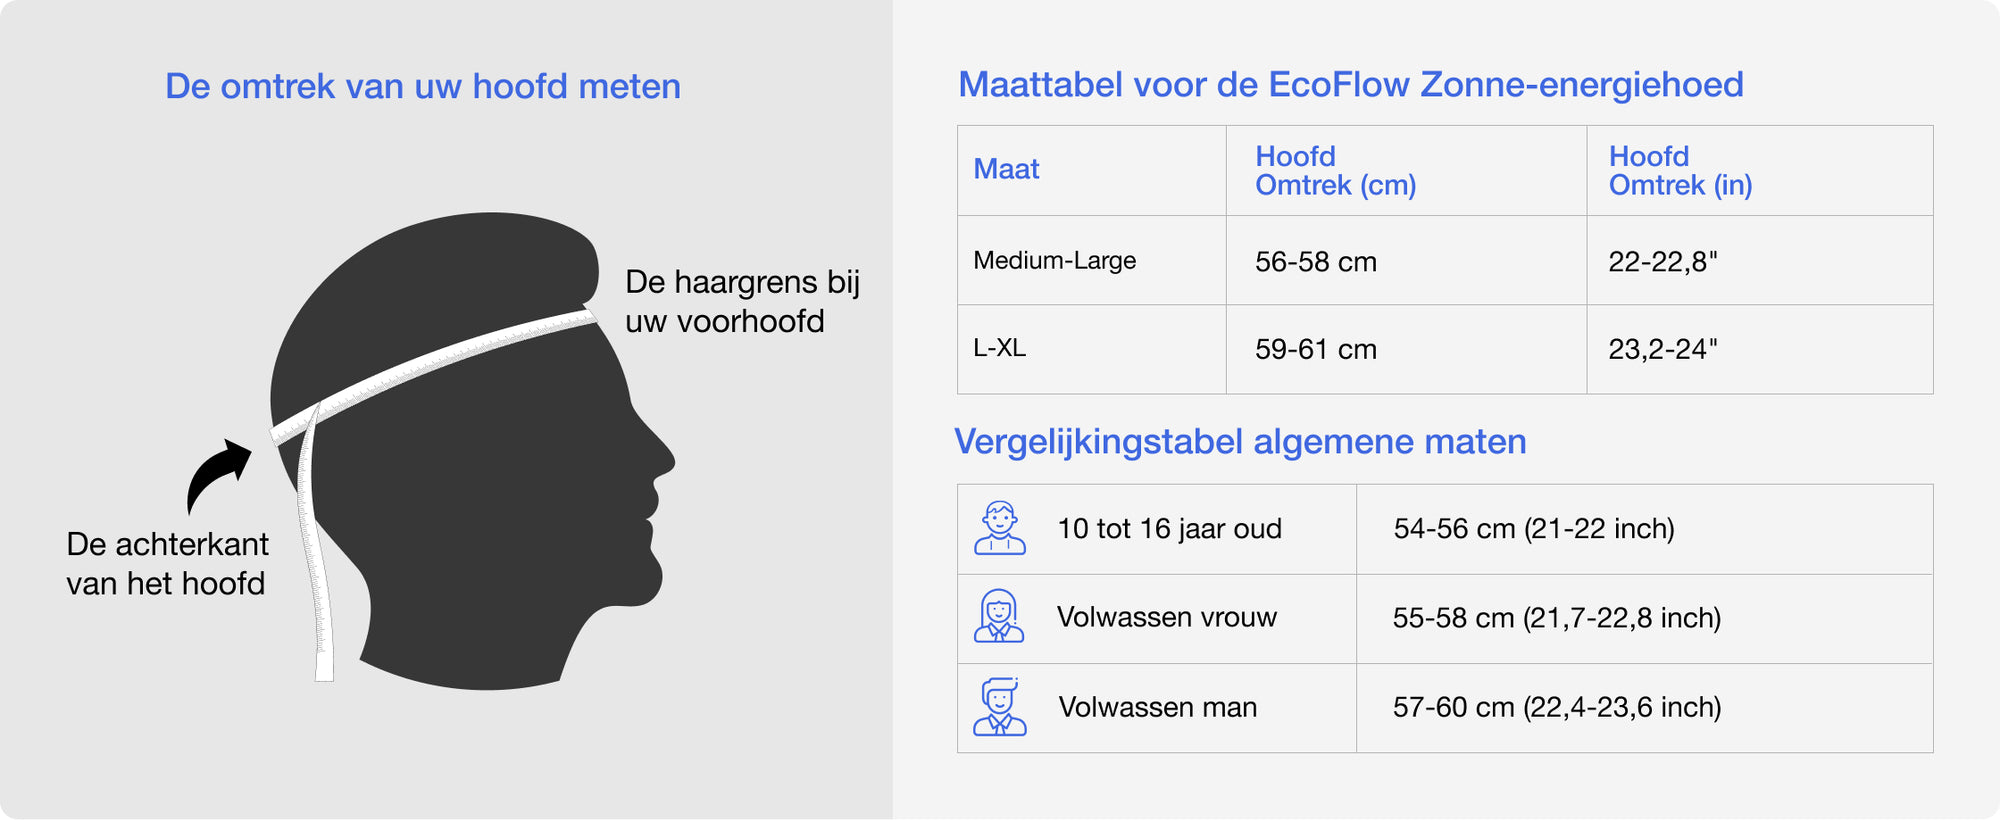
Task: Click the "Vergelijkingstabel algemene maten" heading
Action: pos(1240,441)
